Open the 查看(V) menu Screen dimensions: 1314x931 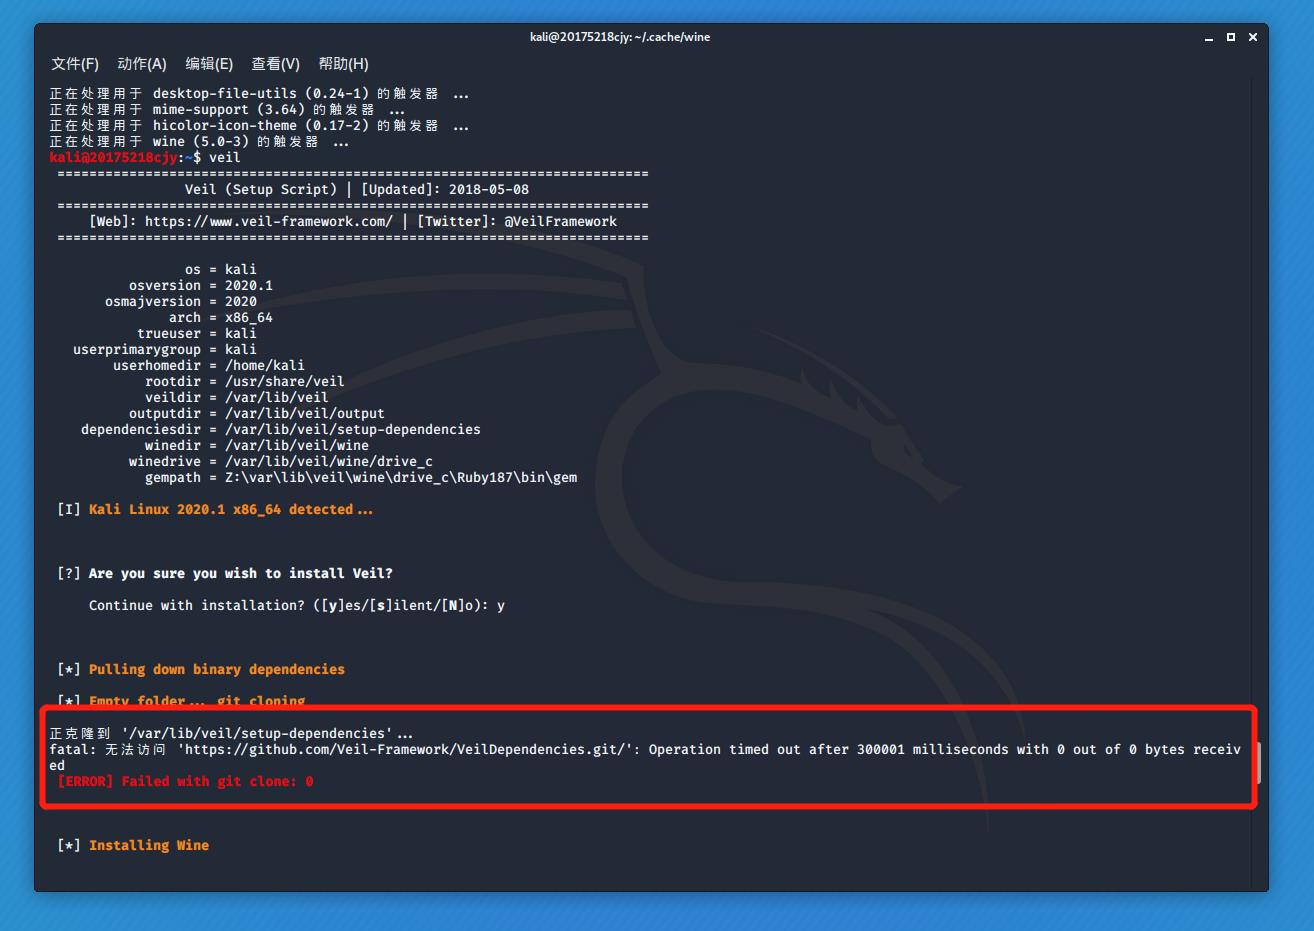point(275,64)
